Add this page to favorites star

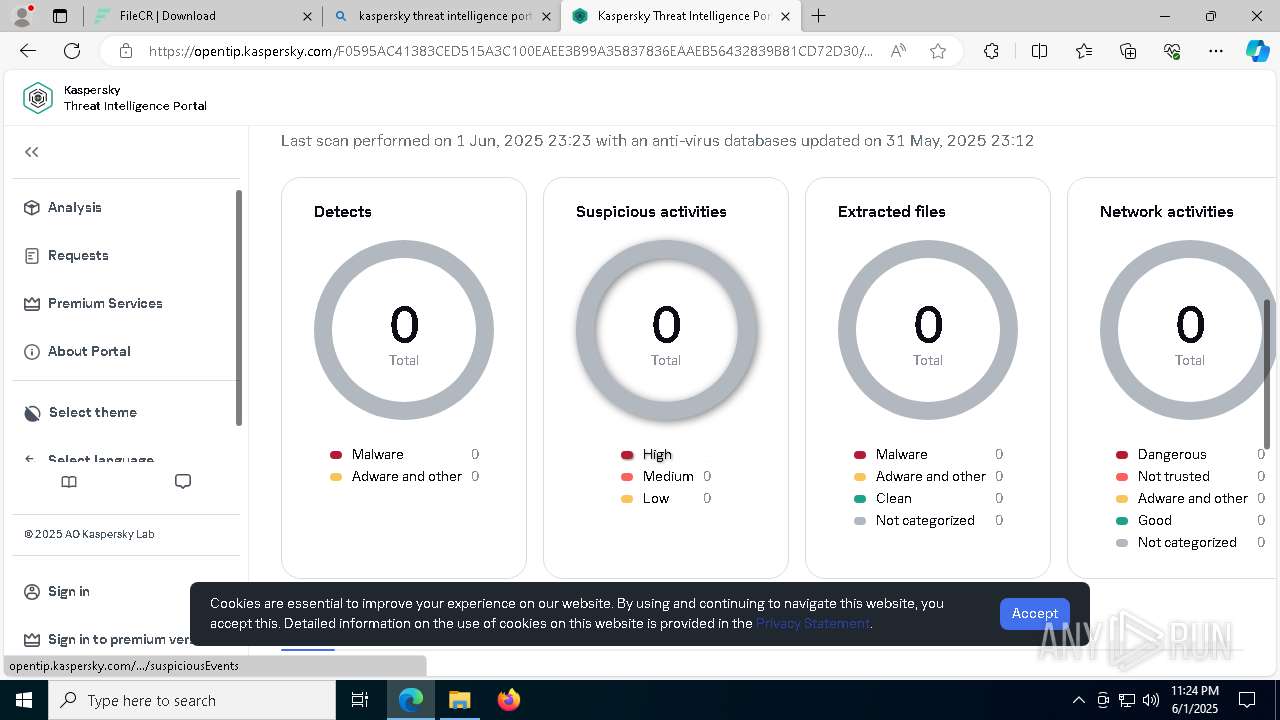pos(938,51)
